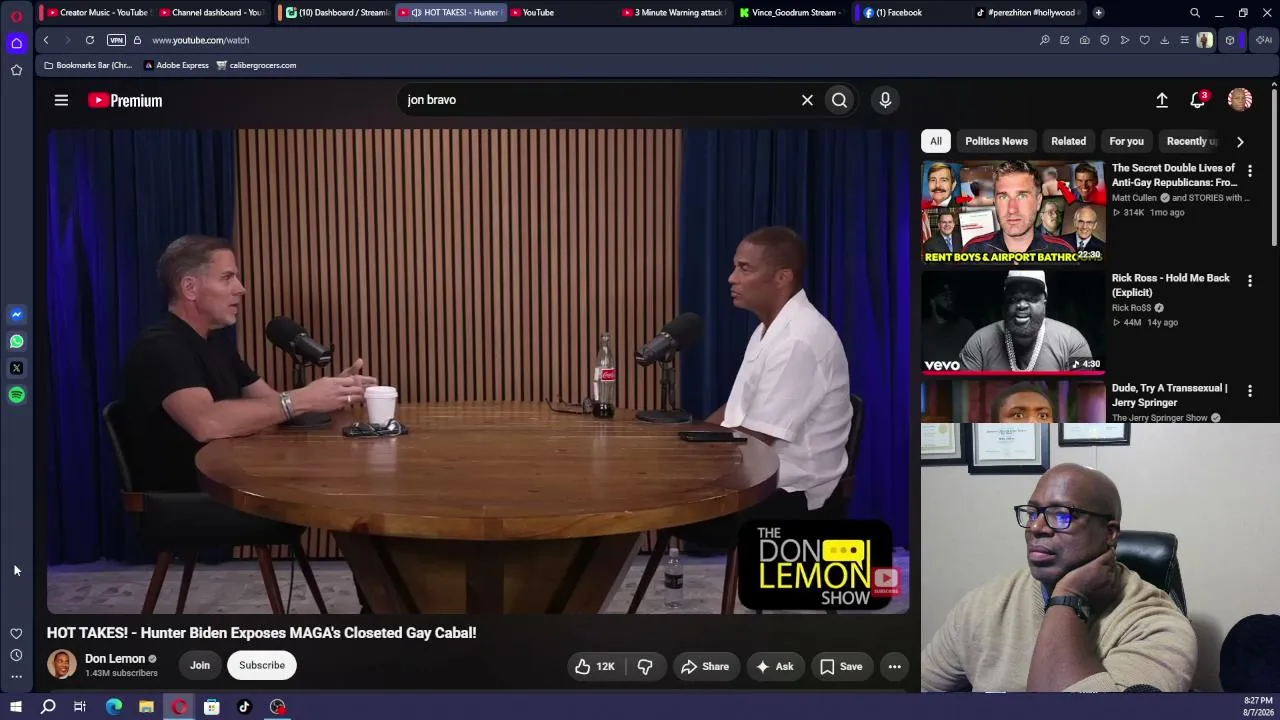Screen dimensions: 1280x720
Task: Open Windows Start menu
Action: pyautogui.click(x=16, y=707)
